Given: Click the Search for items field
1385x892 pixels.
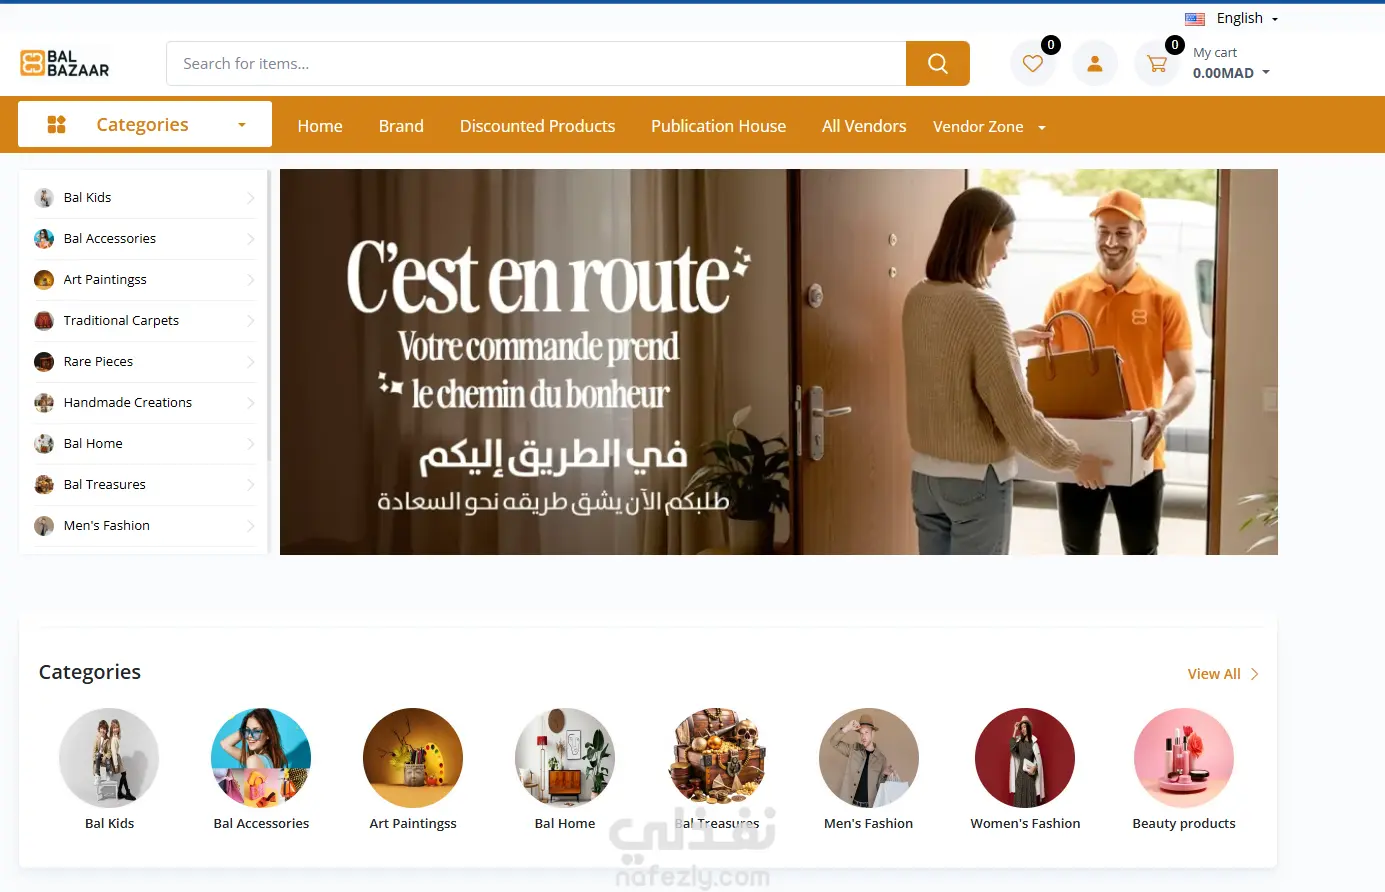Looking at the screenshot, I should point(536,63).
